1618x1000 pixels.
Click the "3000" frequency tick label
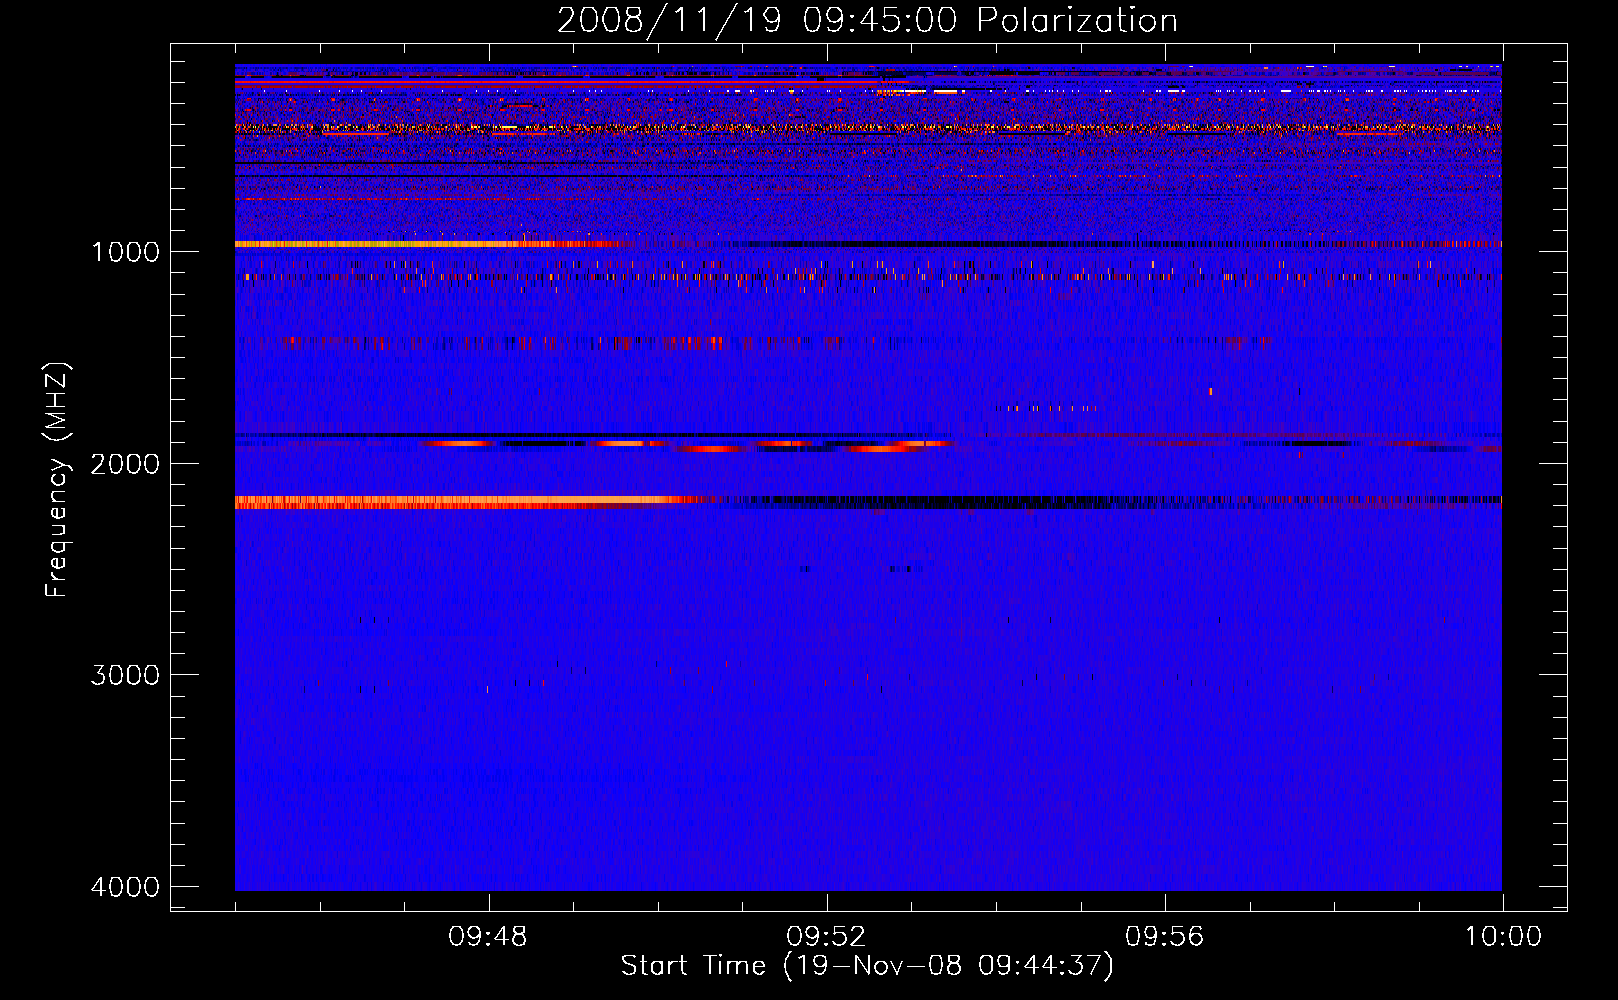tap(125, 675)
